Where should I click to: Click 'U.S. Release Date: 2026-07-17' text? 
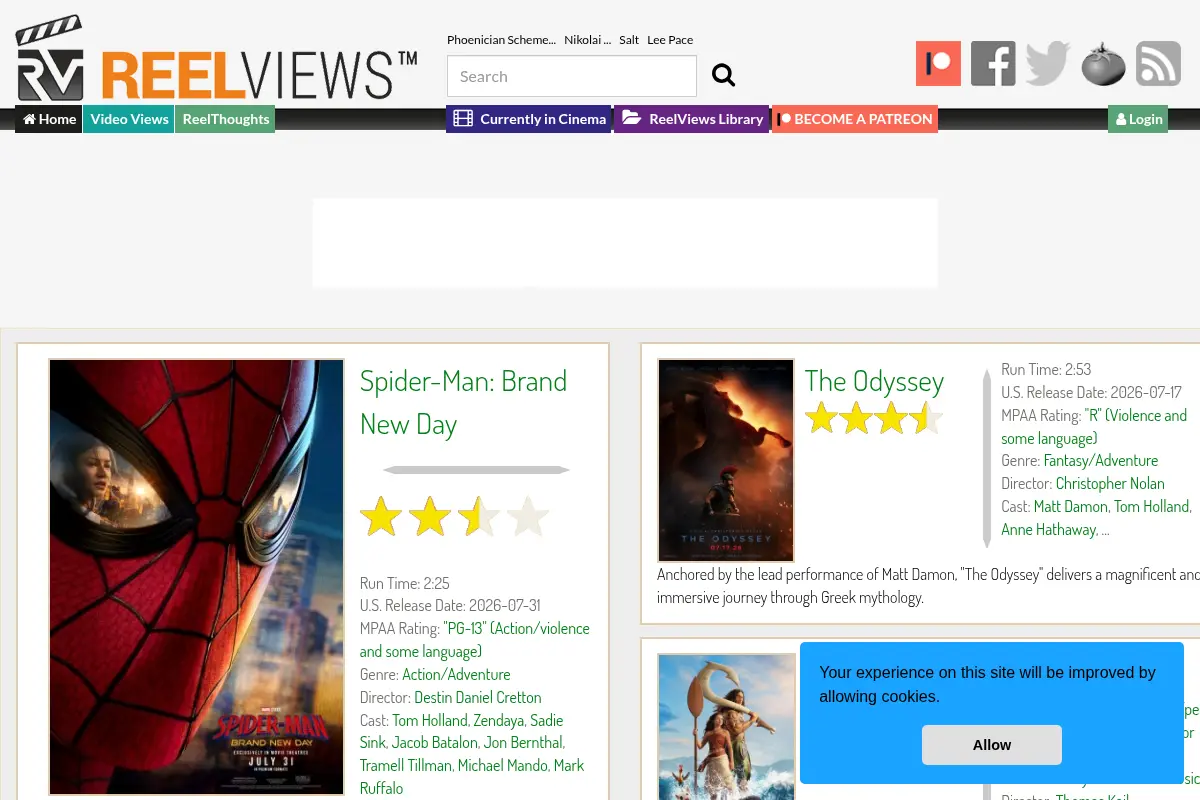(1091, 392)
